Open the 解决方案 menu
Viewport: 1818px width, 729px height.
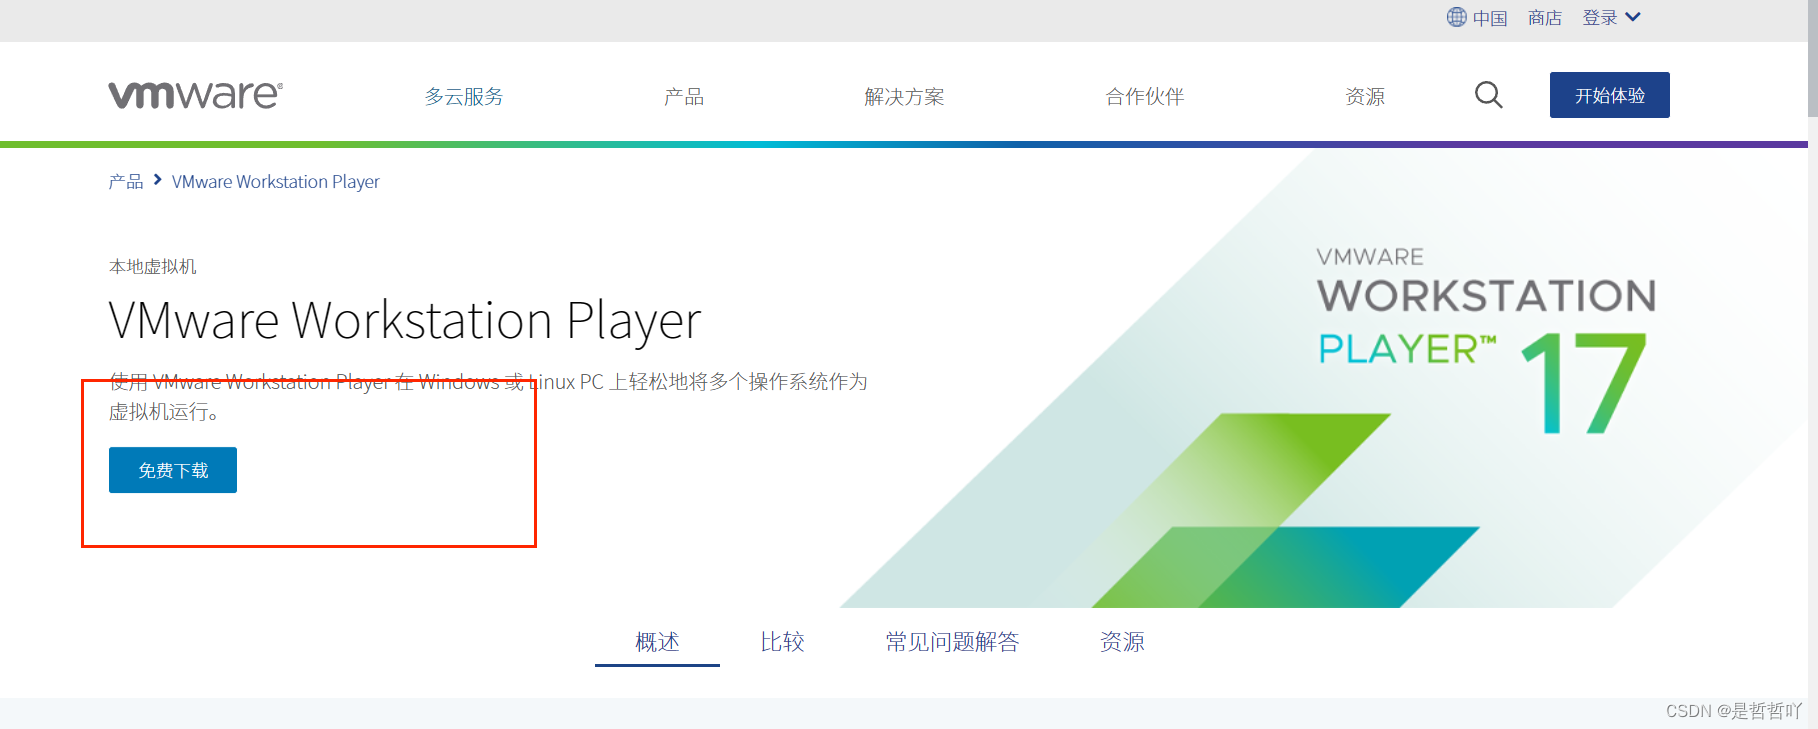pos(904,96)
